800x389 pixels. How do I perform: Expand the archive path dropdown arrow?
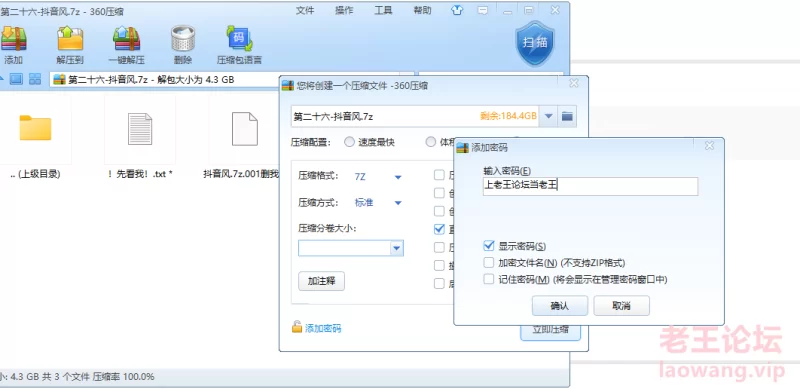pos(548,116)
